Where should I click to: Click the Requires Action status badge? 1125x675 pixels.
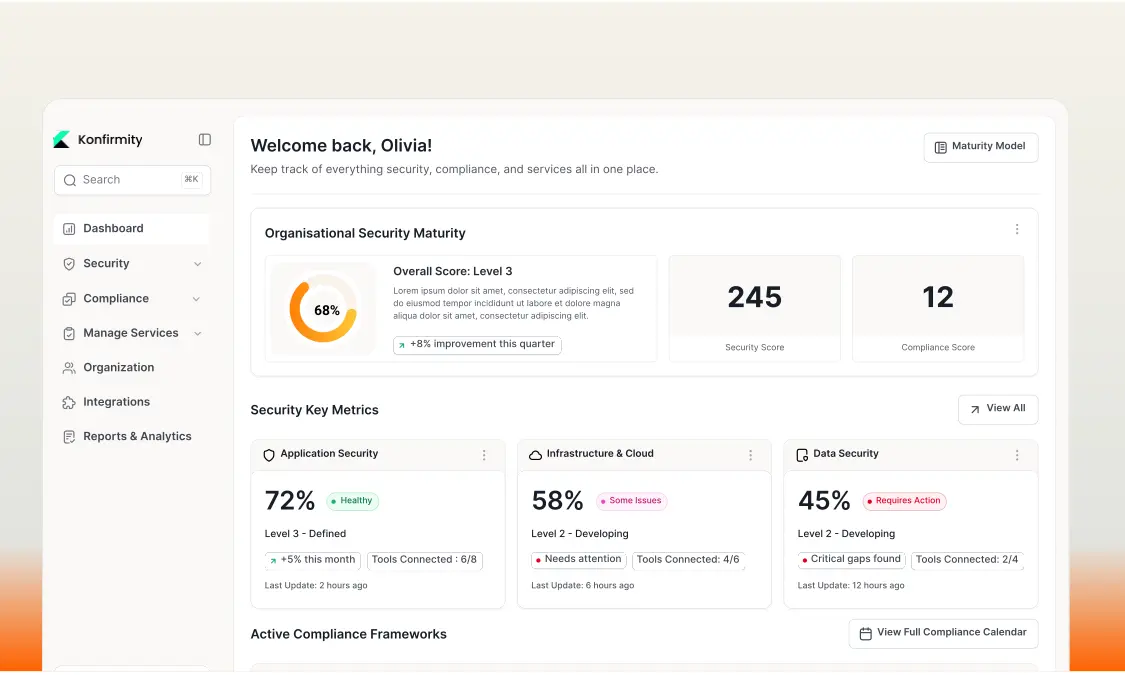[904, 501]
